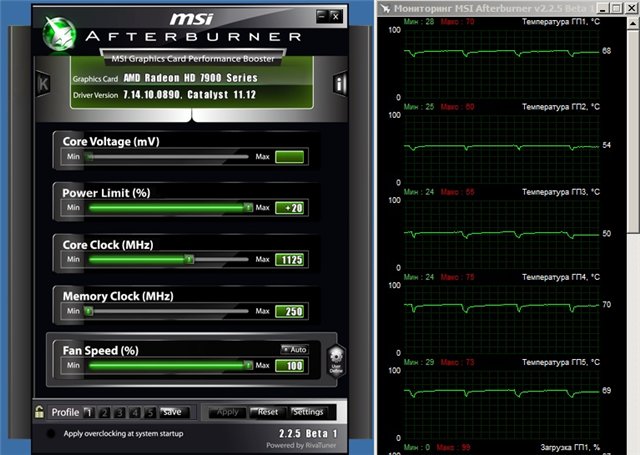Click the Температура ГП4 graph label

coord(561,277)
